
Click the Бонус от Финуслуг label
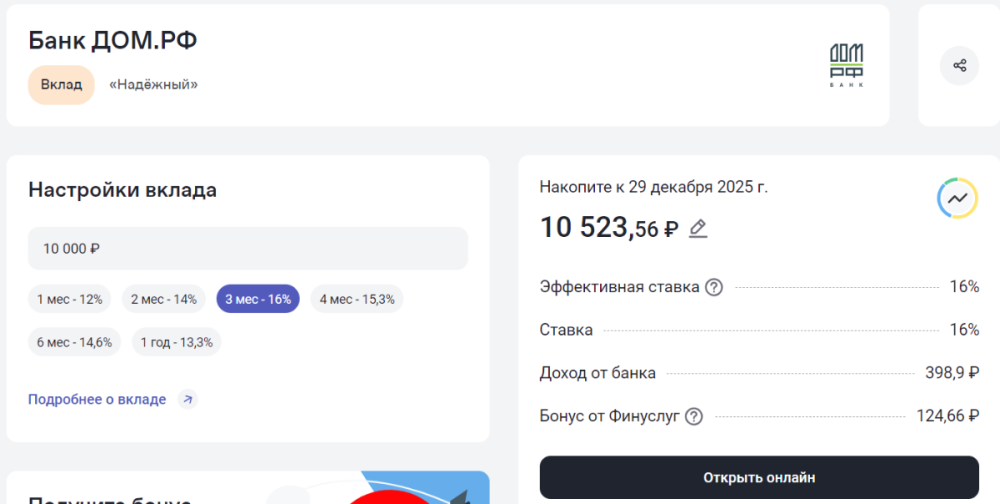[x=610, y=417]
